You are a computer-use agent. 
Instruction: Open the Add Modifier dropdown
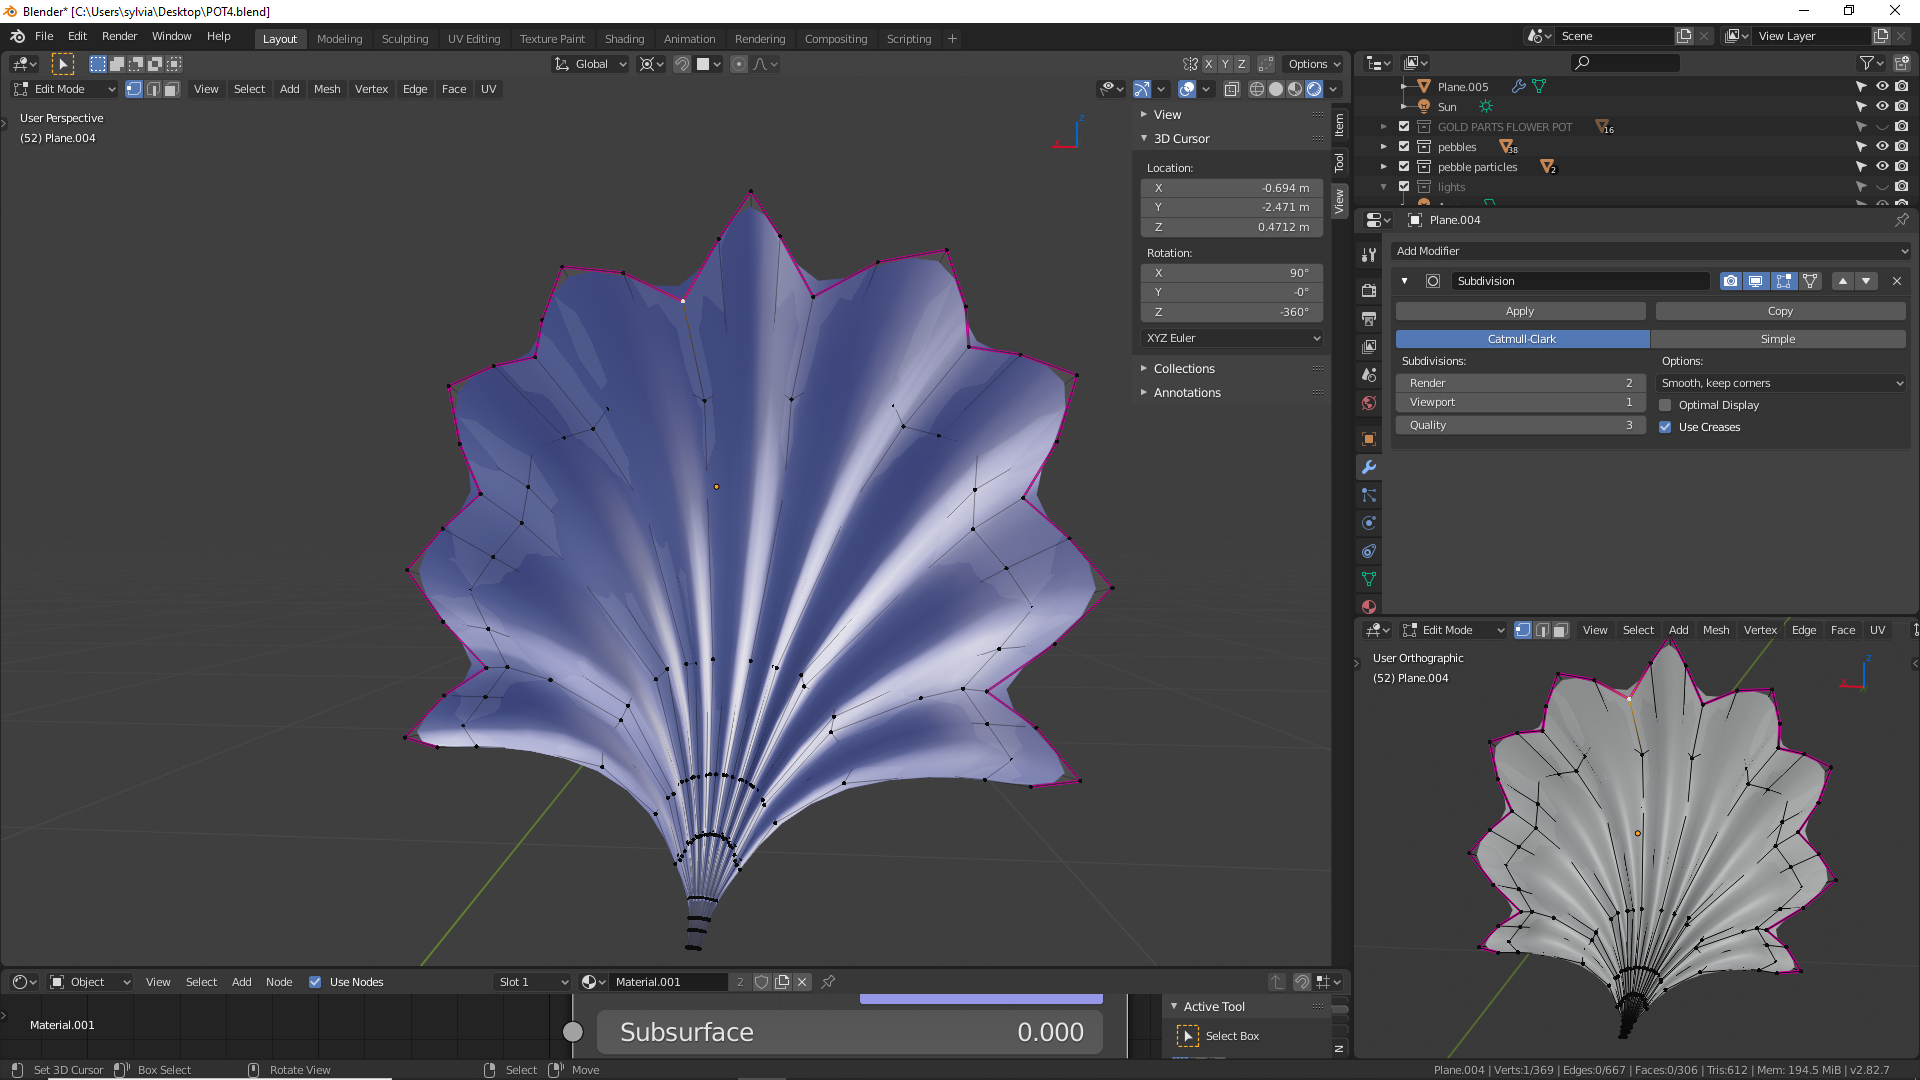(x=1650, y=251)
